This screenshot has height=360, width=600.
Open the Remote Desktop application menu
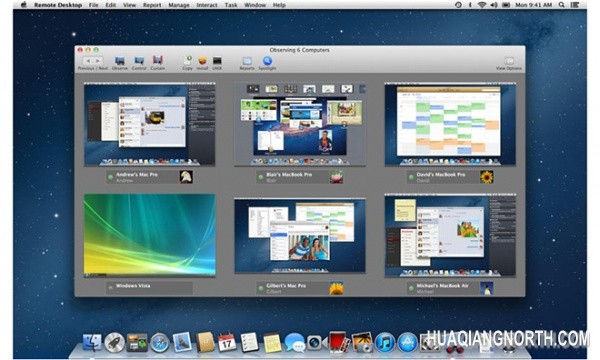click(x=58, y=5)
